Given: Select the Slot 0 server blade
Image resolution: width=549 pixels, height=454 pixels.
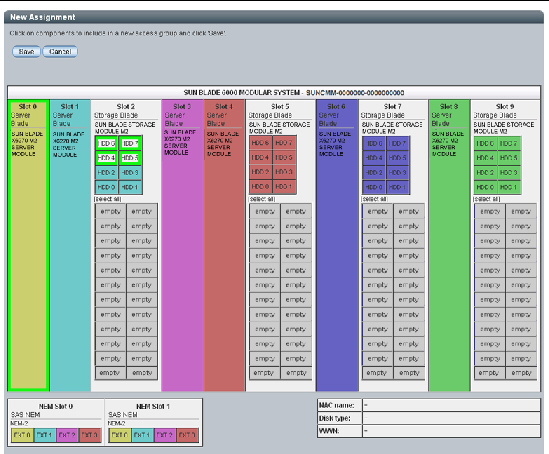Looking at the screenshot, I should click(28, 245).
